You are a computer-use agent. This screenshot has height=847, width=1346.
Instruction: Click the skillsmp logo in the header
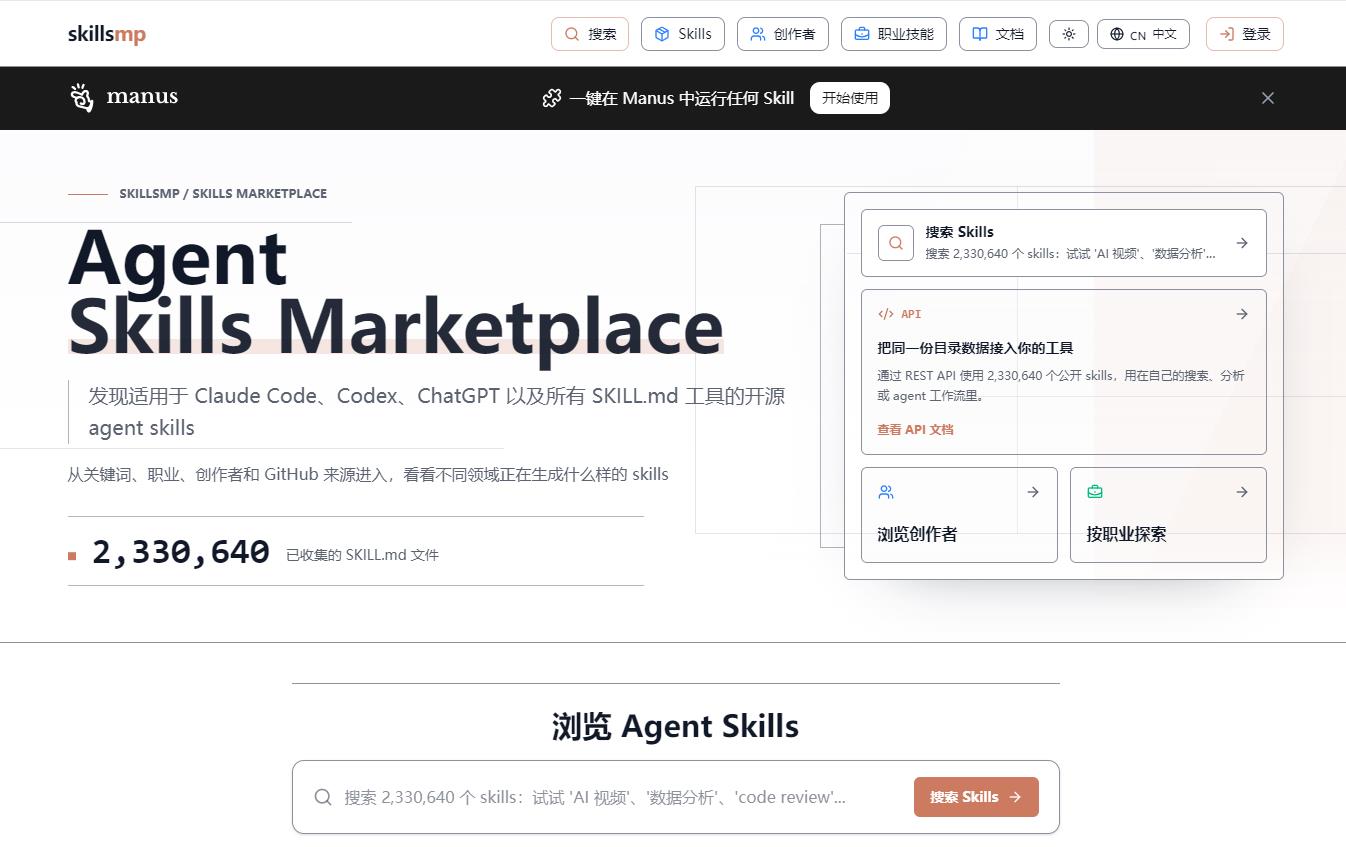tap(107, 34)
